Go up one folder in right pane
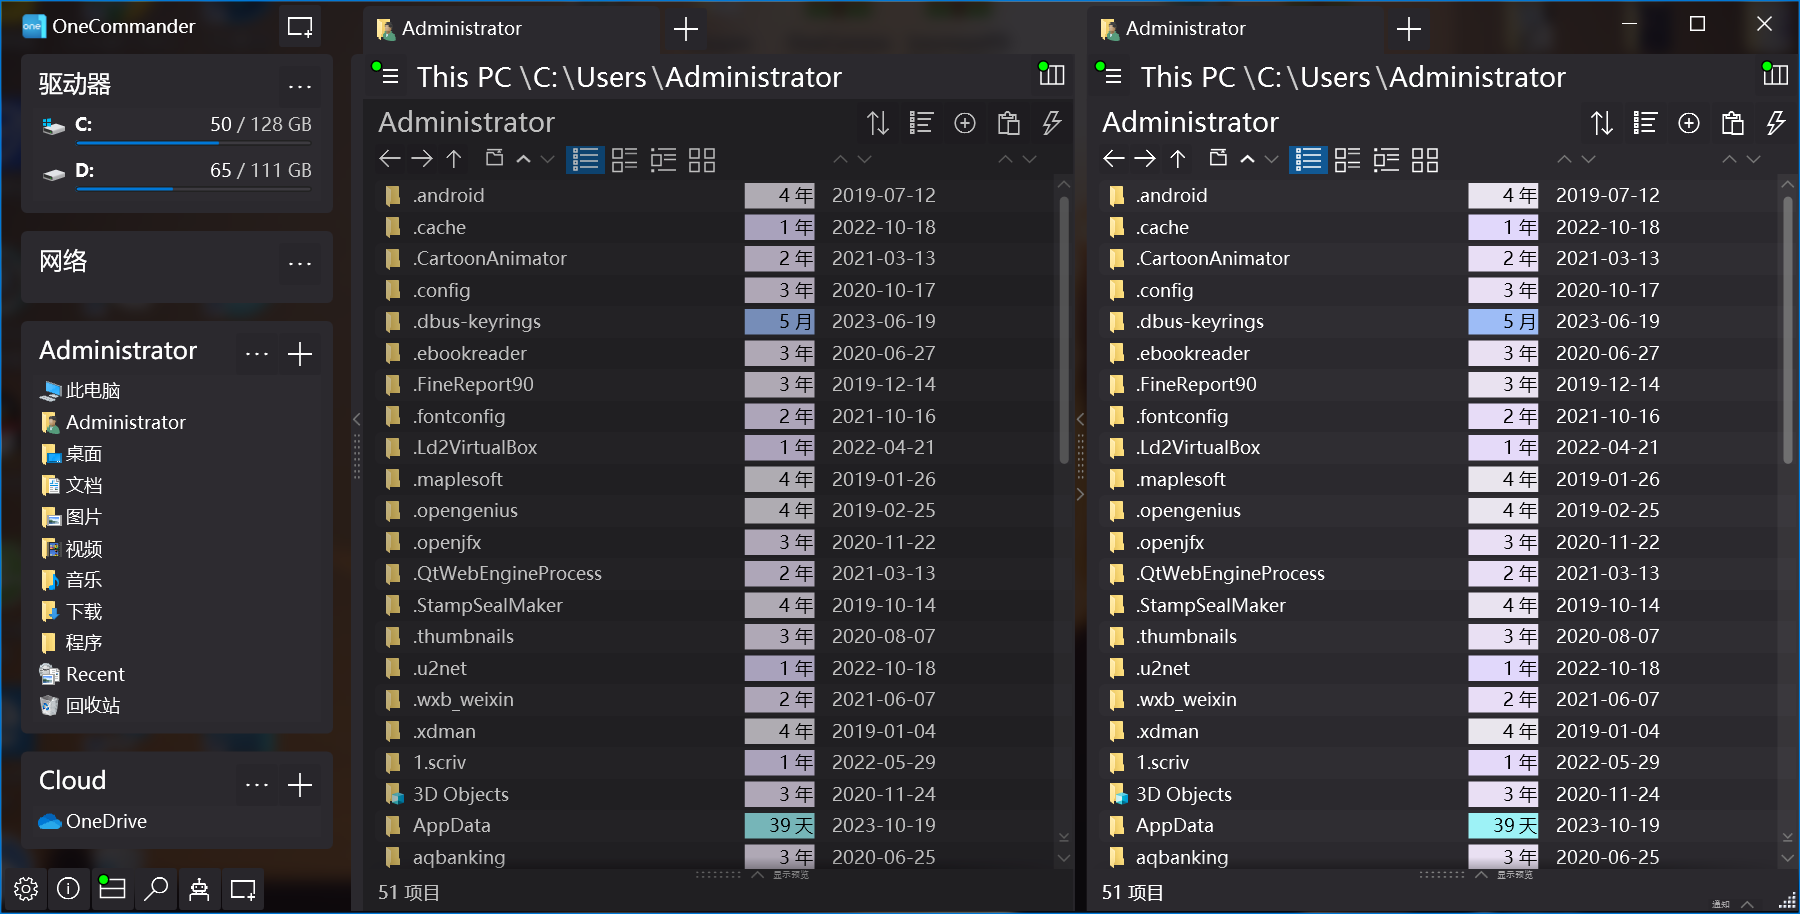Screen dimensions: 1800x914 1178,158
